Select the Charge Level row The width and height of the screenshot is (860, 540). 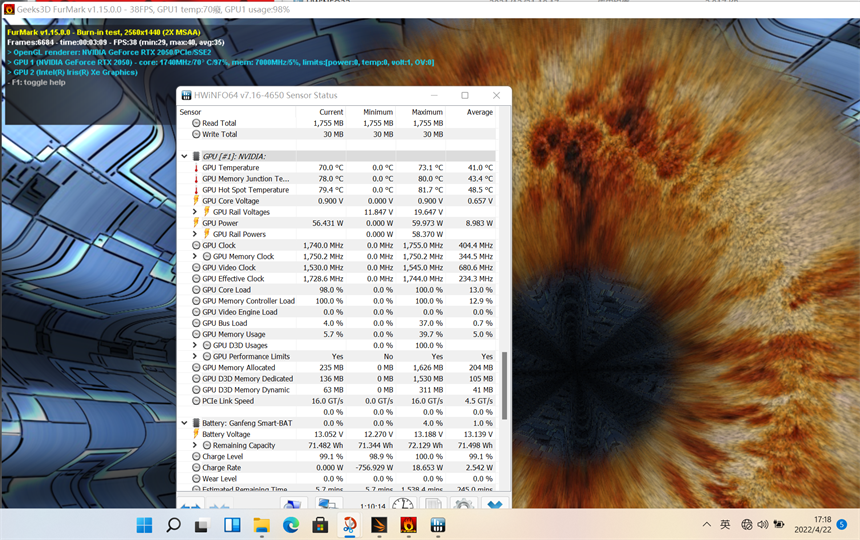(336, 456)
